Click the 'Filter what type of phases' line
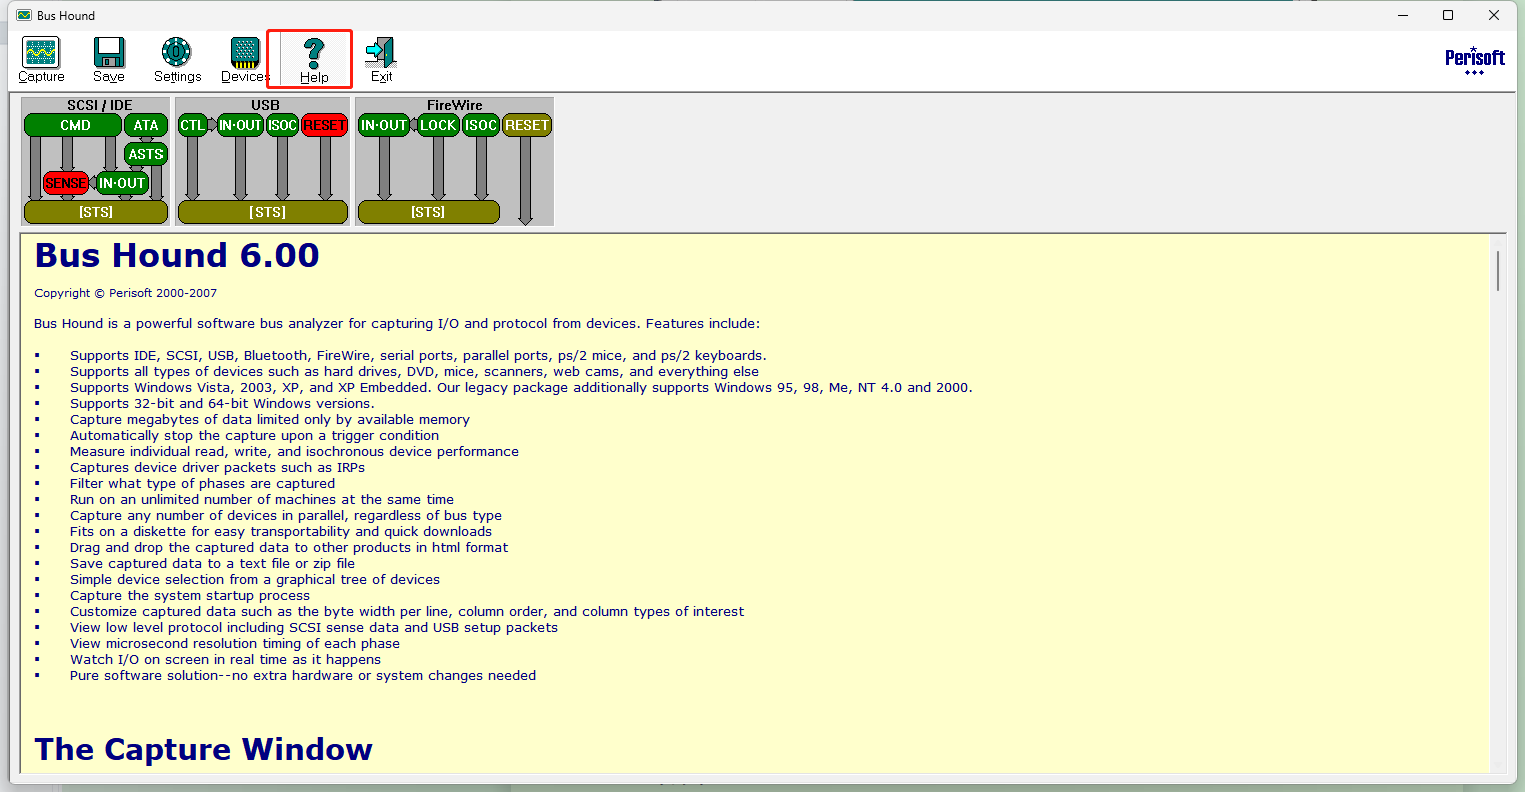The image size is (1525, 792). click(x=202, y=483)
